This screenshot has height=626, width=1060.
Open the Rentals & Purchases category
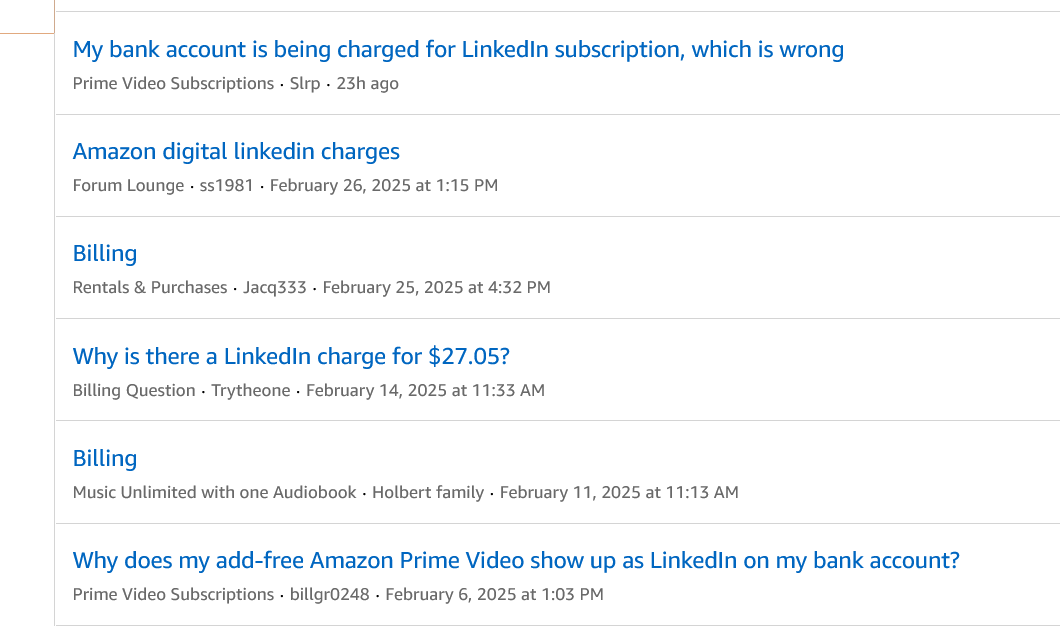pos(149,287)
